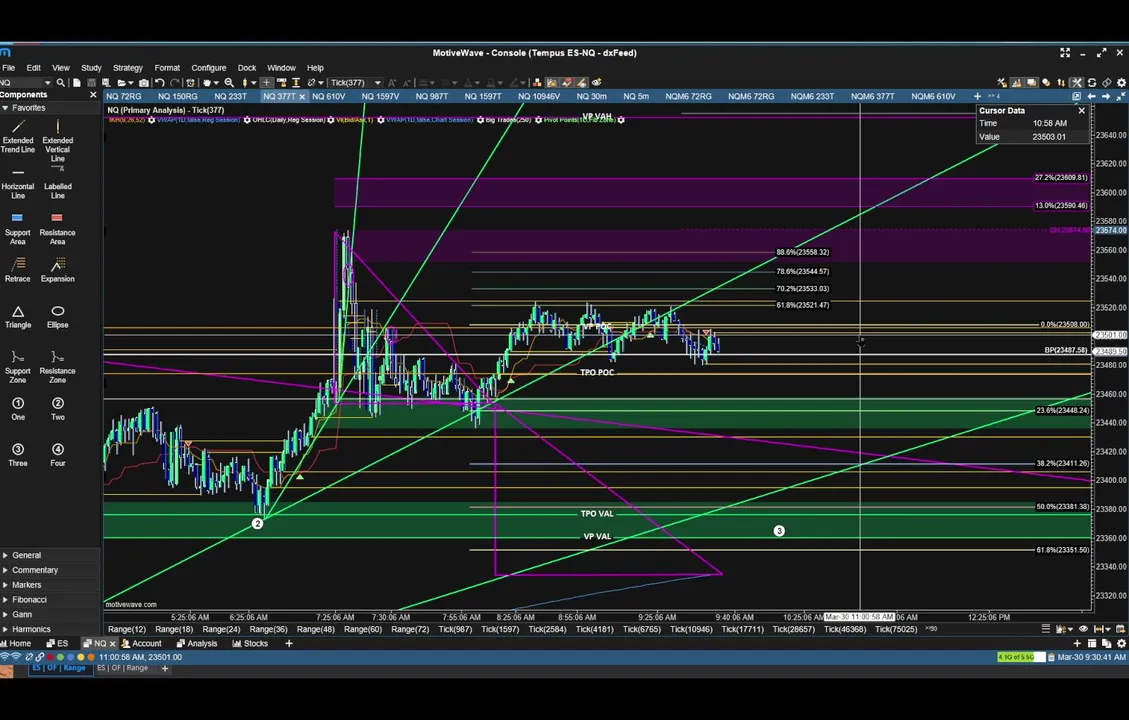Expand the Harmonics section
The image size is (1129, 720).
click(x=31, y=629)
